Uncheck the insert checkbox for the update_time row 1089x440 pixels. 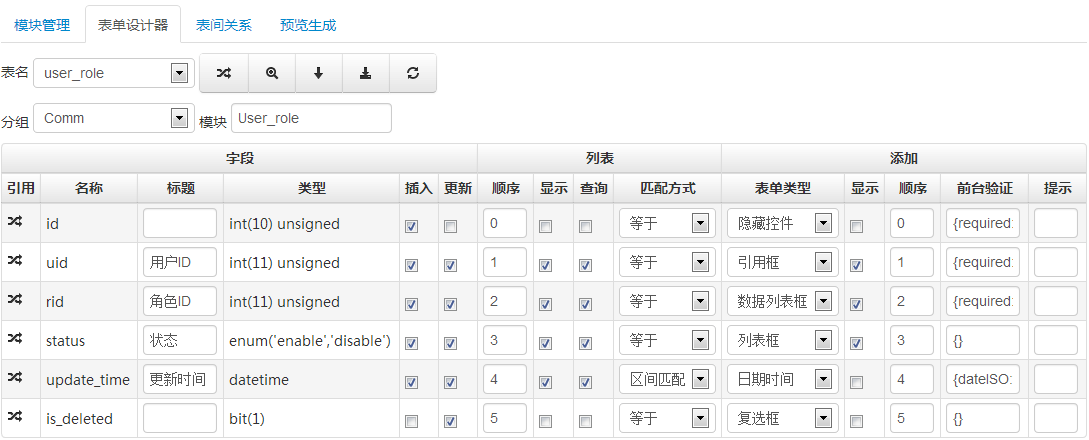tap(412, 383)
